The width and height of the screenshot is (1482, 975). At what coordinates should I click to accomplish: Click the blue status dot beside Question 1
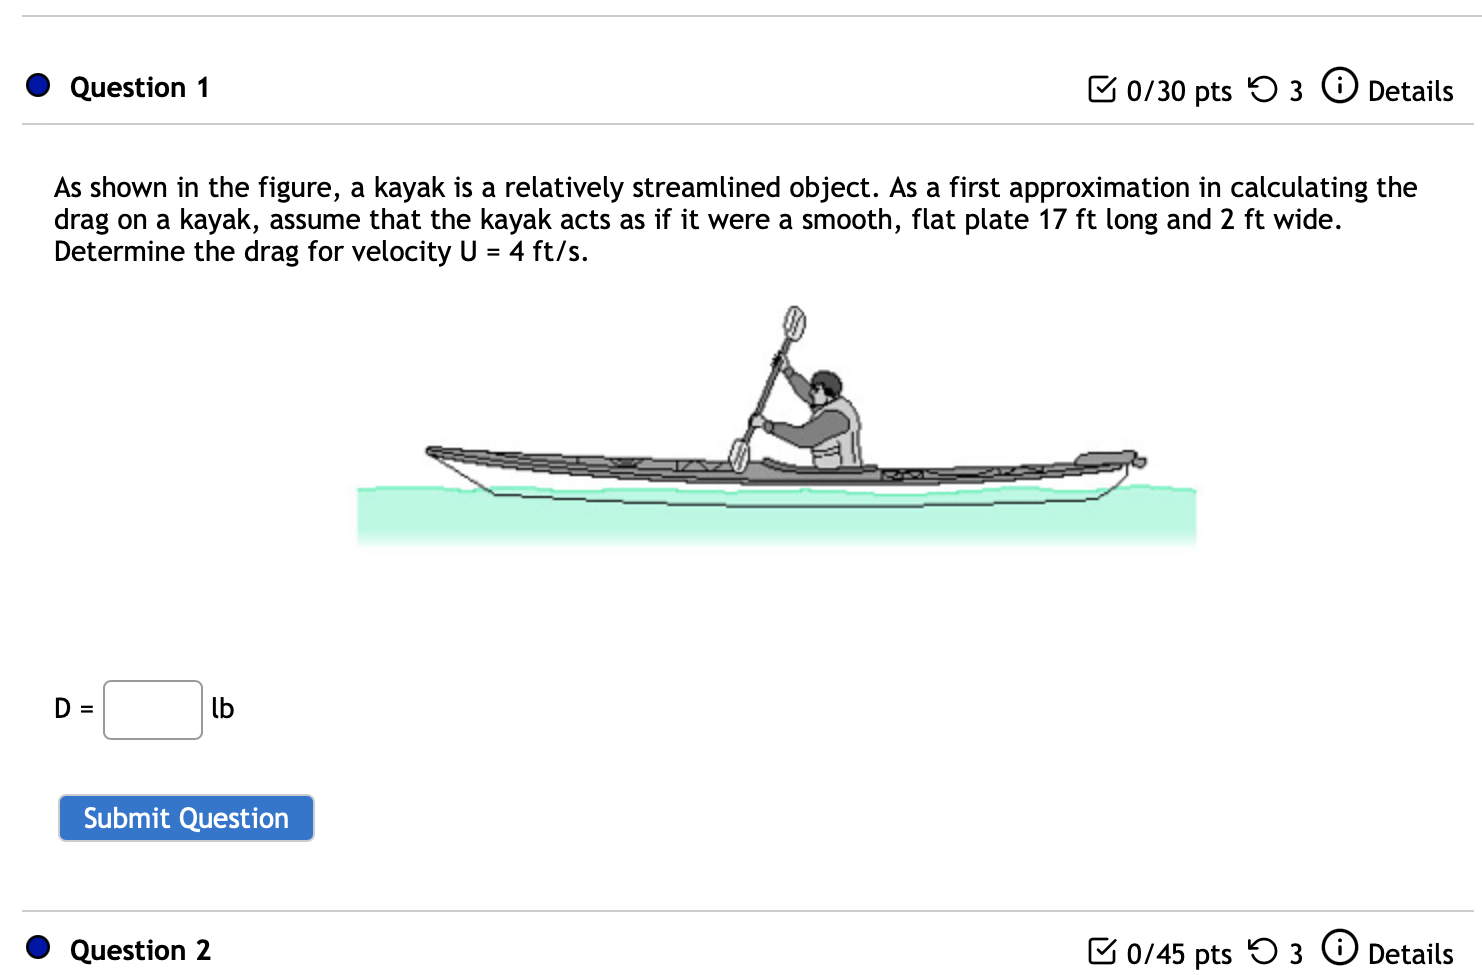37,85
